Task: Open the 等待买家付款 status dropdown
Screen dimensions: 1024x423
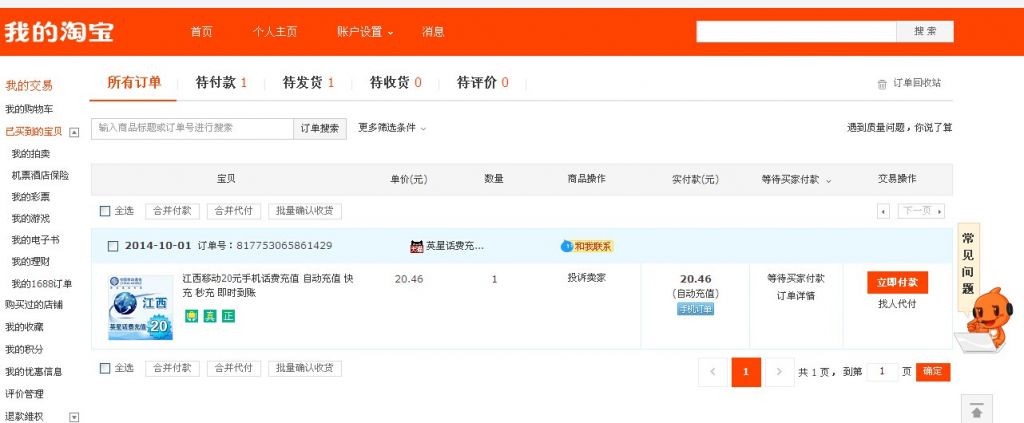Action: 796,180
